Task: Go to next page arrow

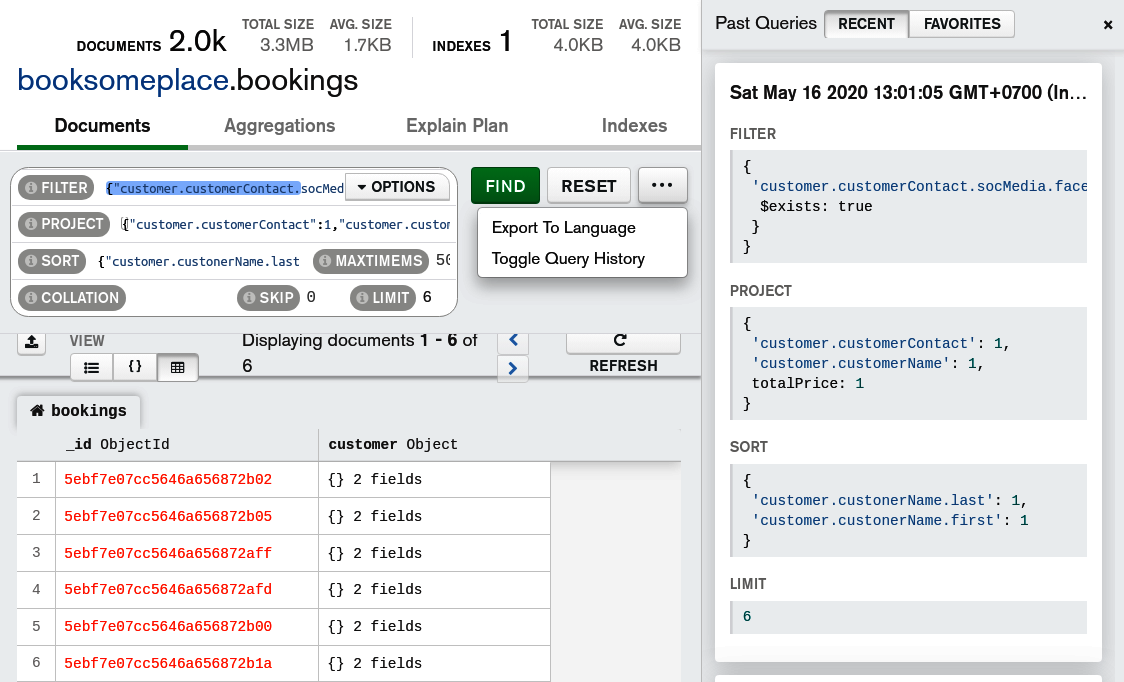Action: [512, 369]
